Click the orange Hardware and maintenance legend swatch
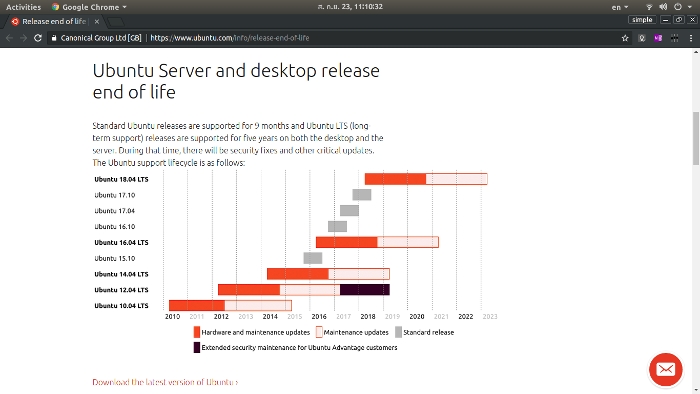 [196, 332]
